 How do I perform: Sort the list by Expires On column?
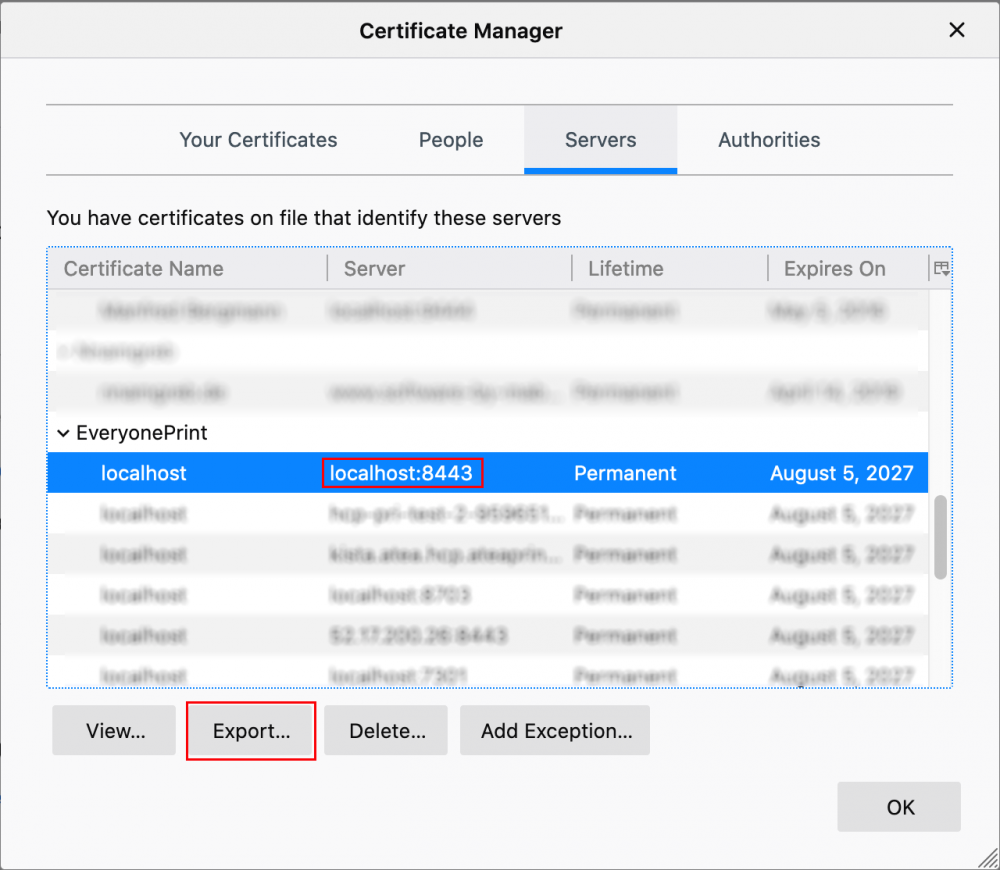pos(835,268)
